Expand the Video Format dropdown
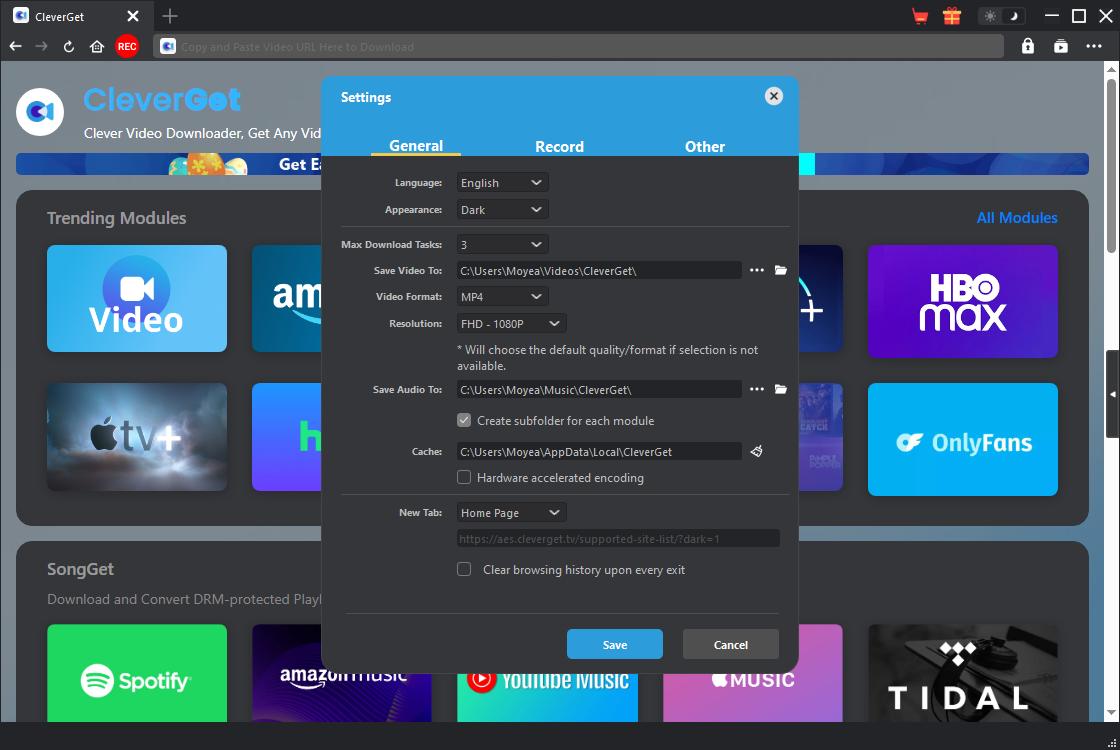 point(502,297)
